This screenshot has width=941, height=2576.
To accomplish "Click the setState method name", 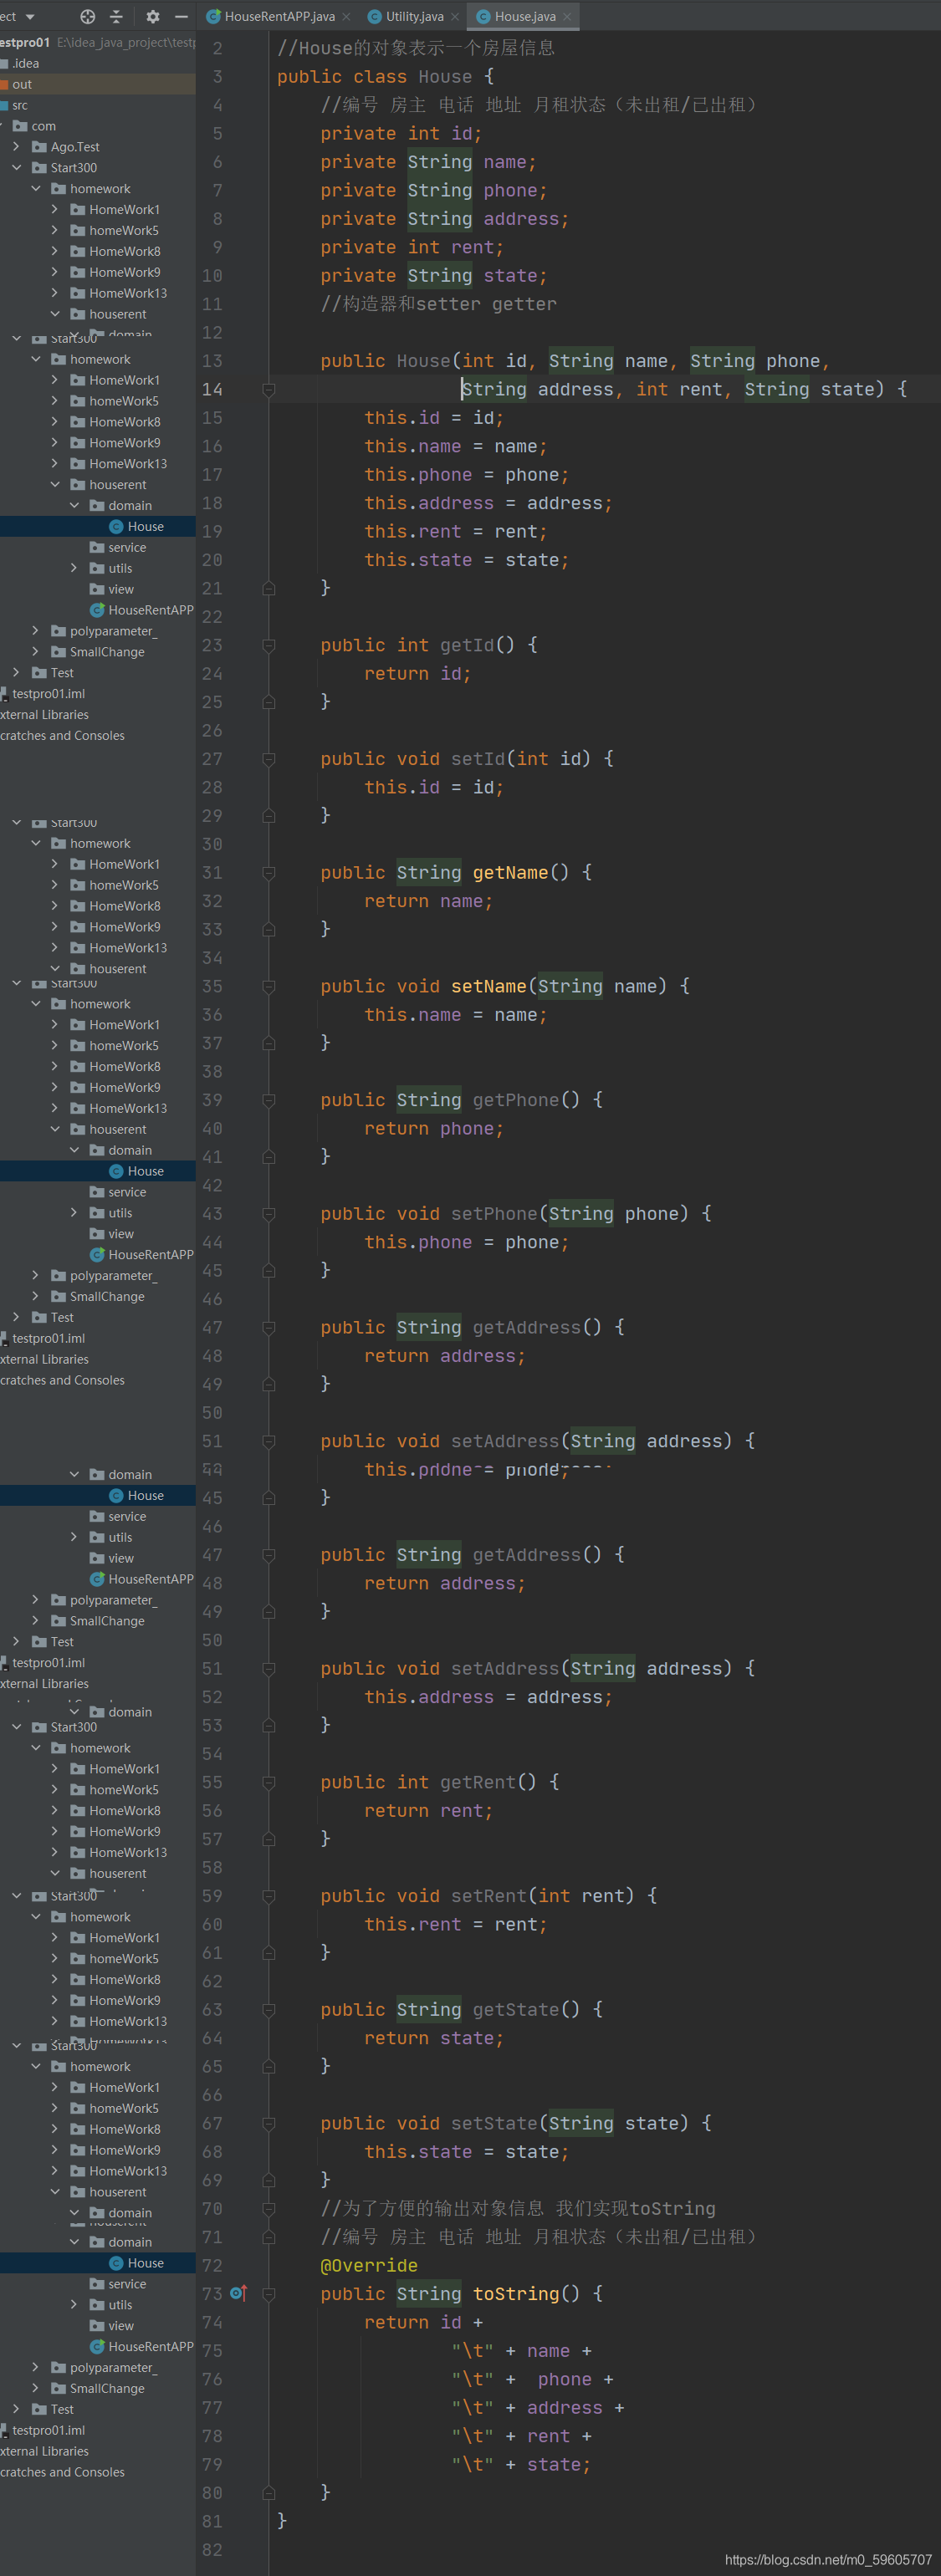I will click(x=494, y=2123).
